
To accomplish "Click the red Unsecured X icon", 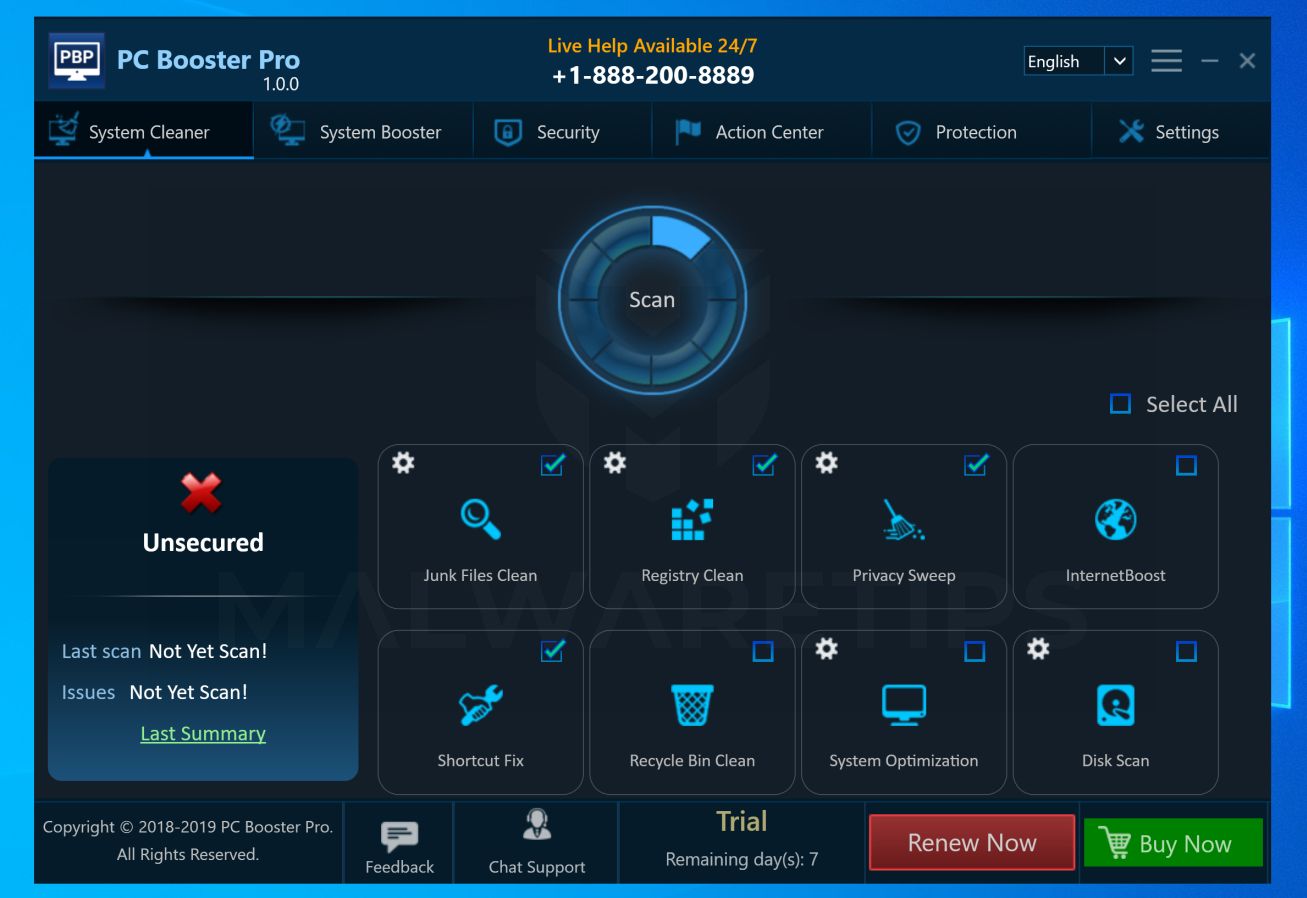I will [201, 493].
